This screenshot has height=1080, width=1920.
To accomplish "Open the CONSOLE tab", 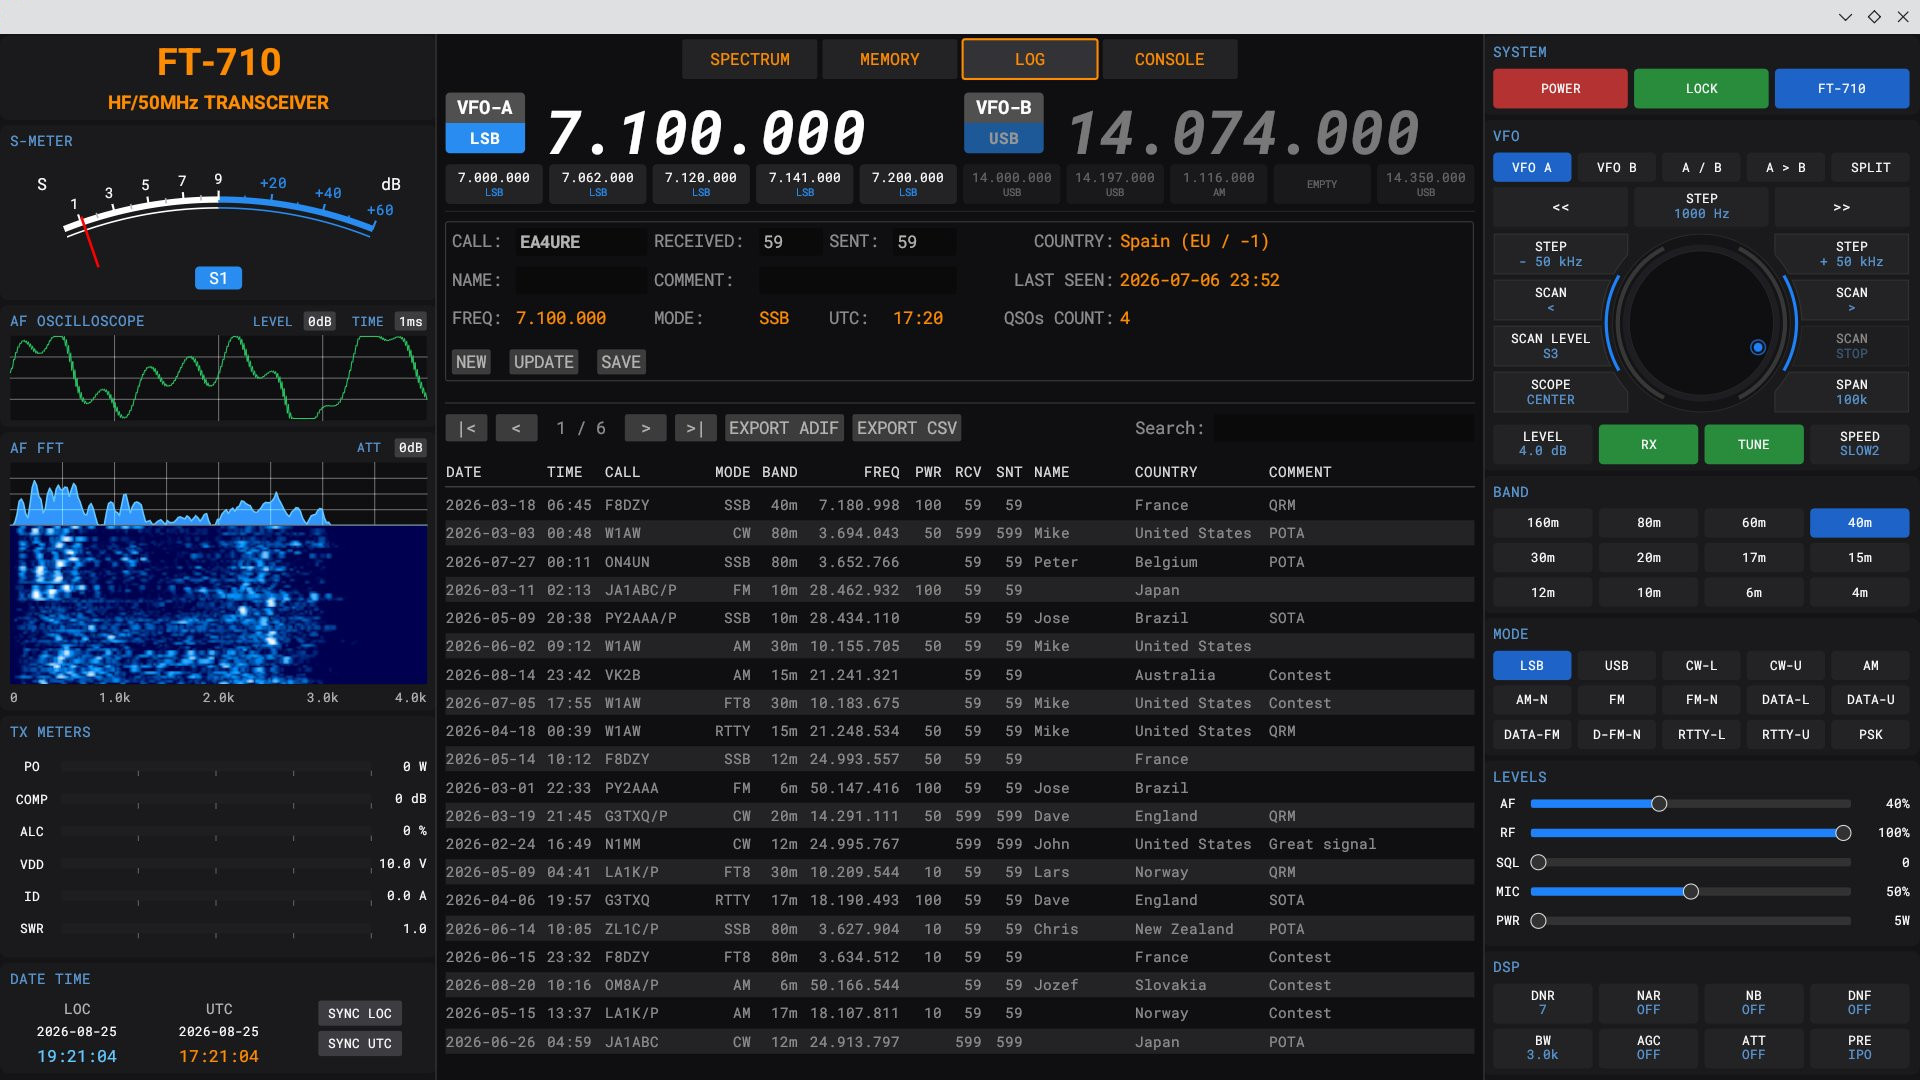I will (x=1169, y=59).
